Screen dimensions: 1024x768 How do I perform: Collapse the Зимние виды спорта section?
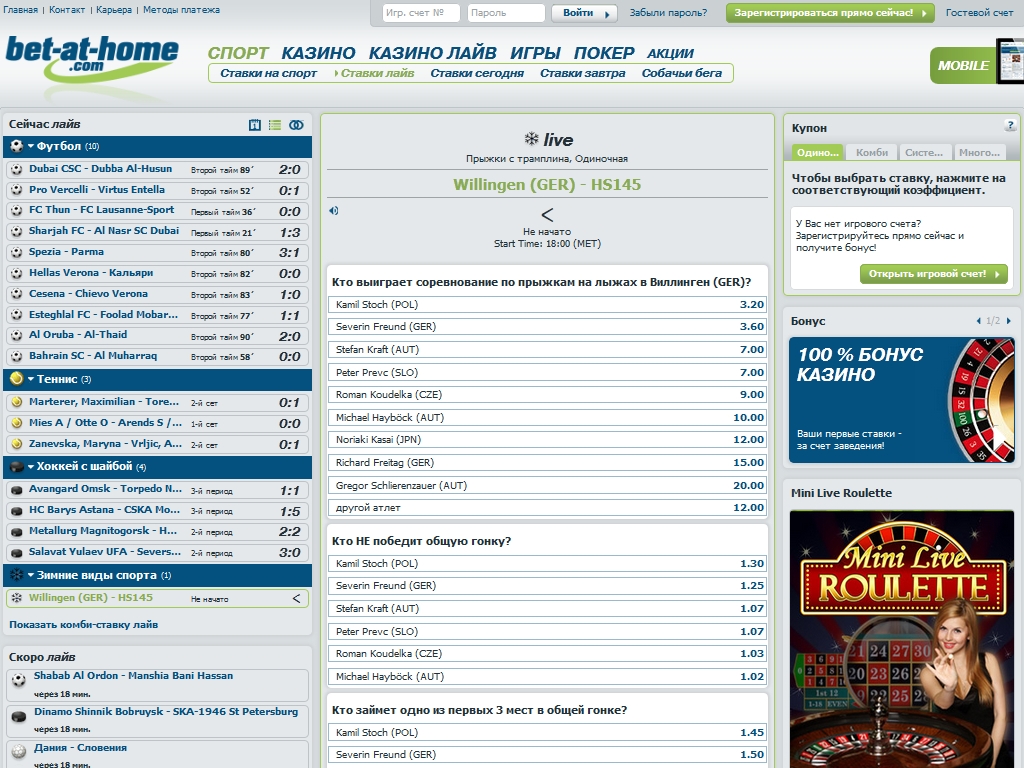pyautogui.click(x=31, y=575)
